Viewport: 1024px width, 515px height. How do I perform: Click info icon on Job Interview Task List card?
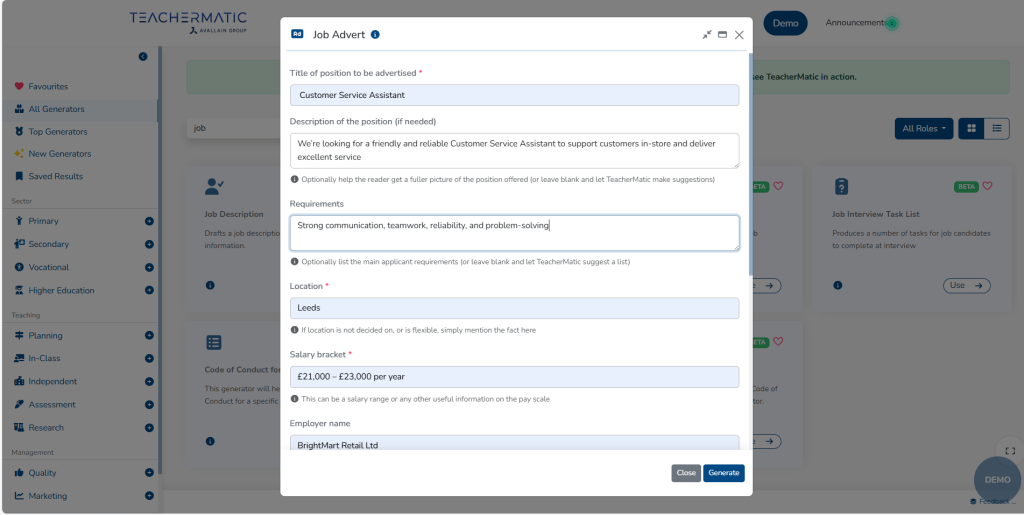pyautogui.click(x=838, y=285)
